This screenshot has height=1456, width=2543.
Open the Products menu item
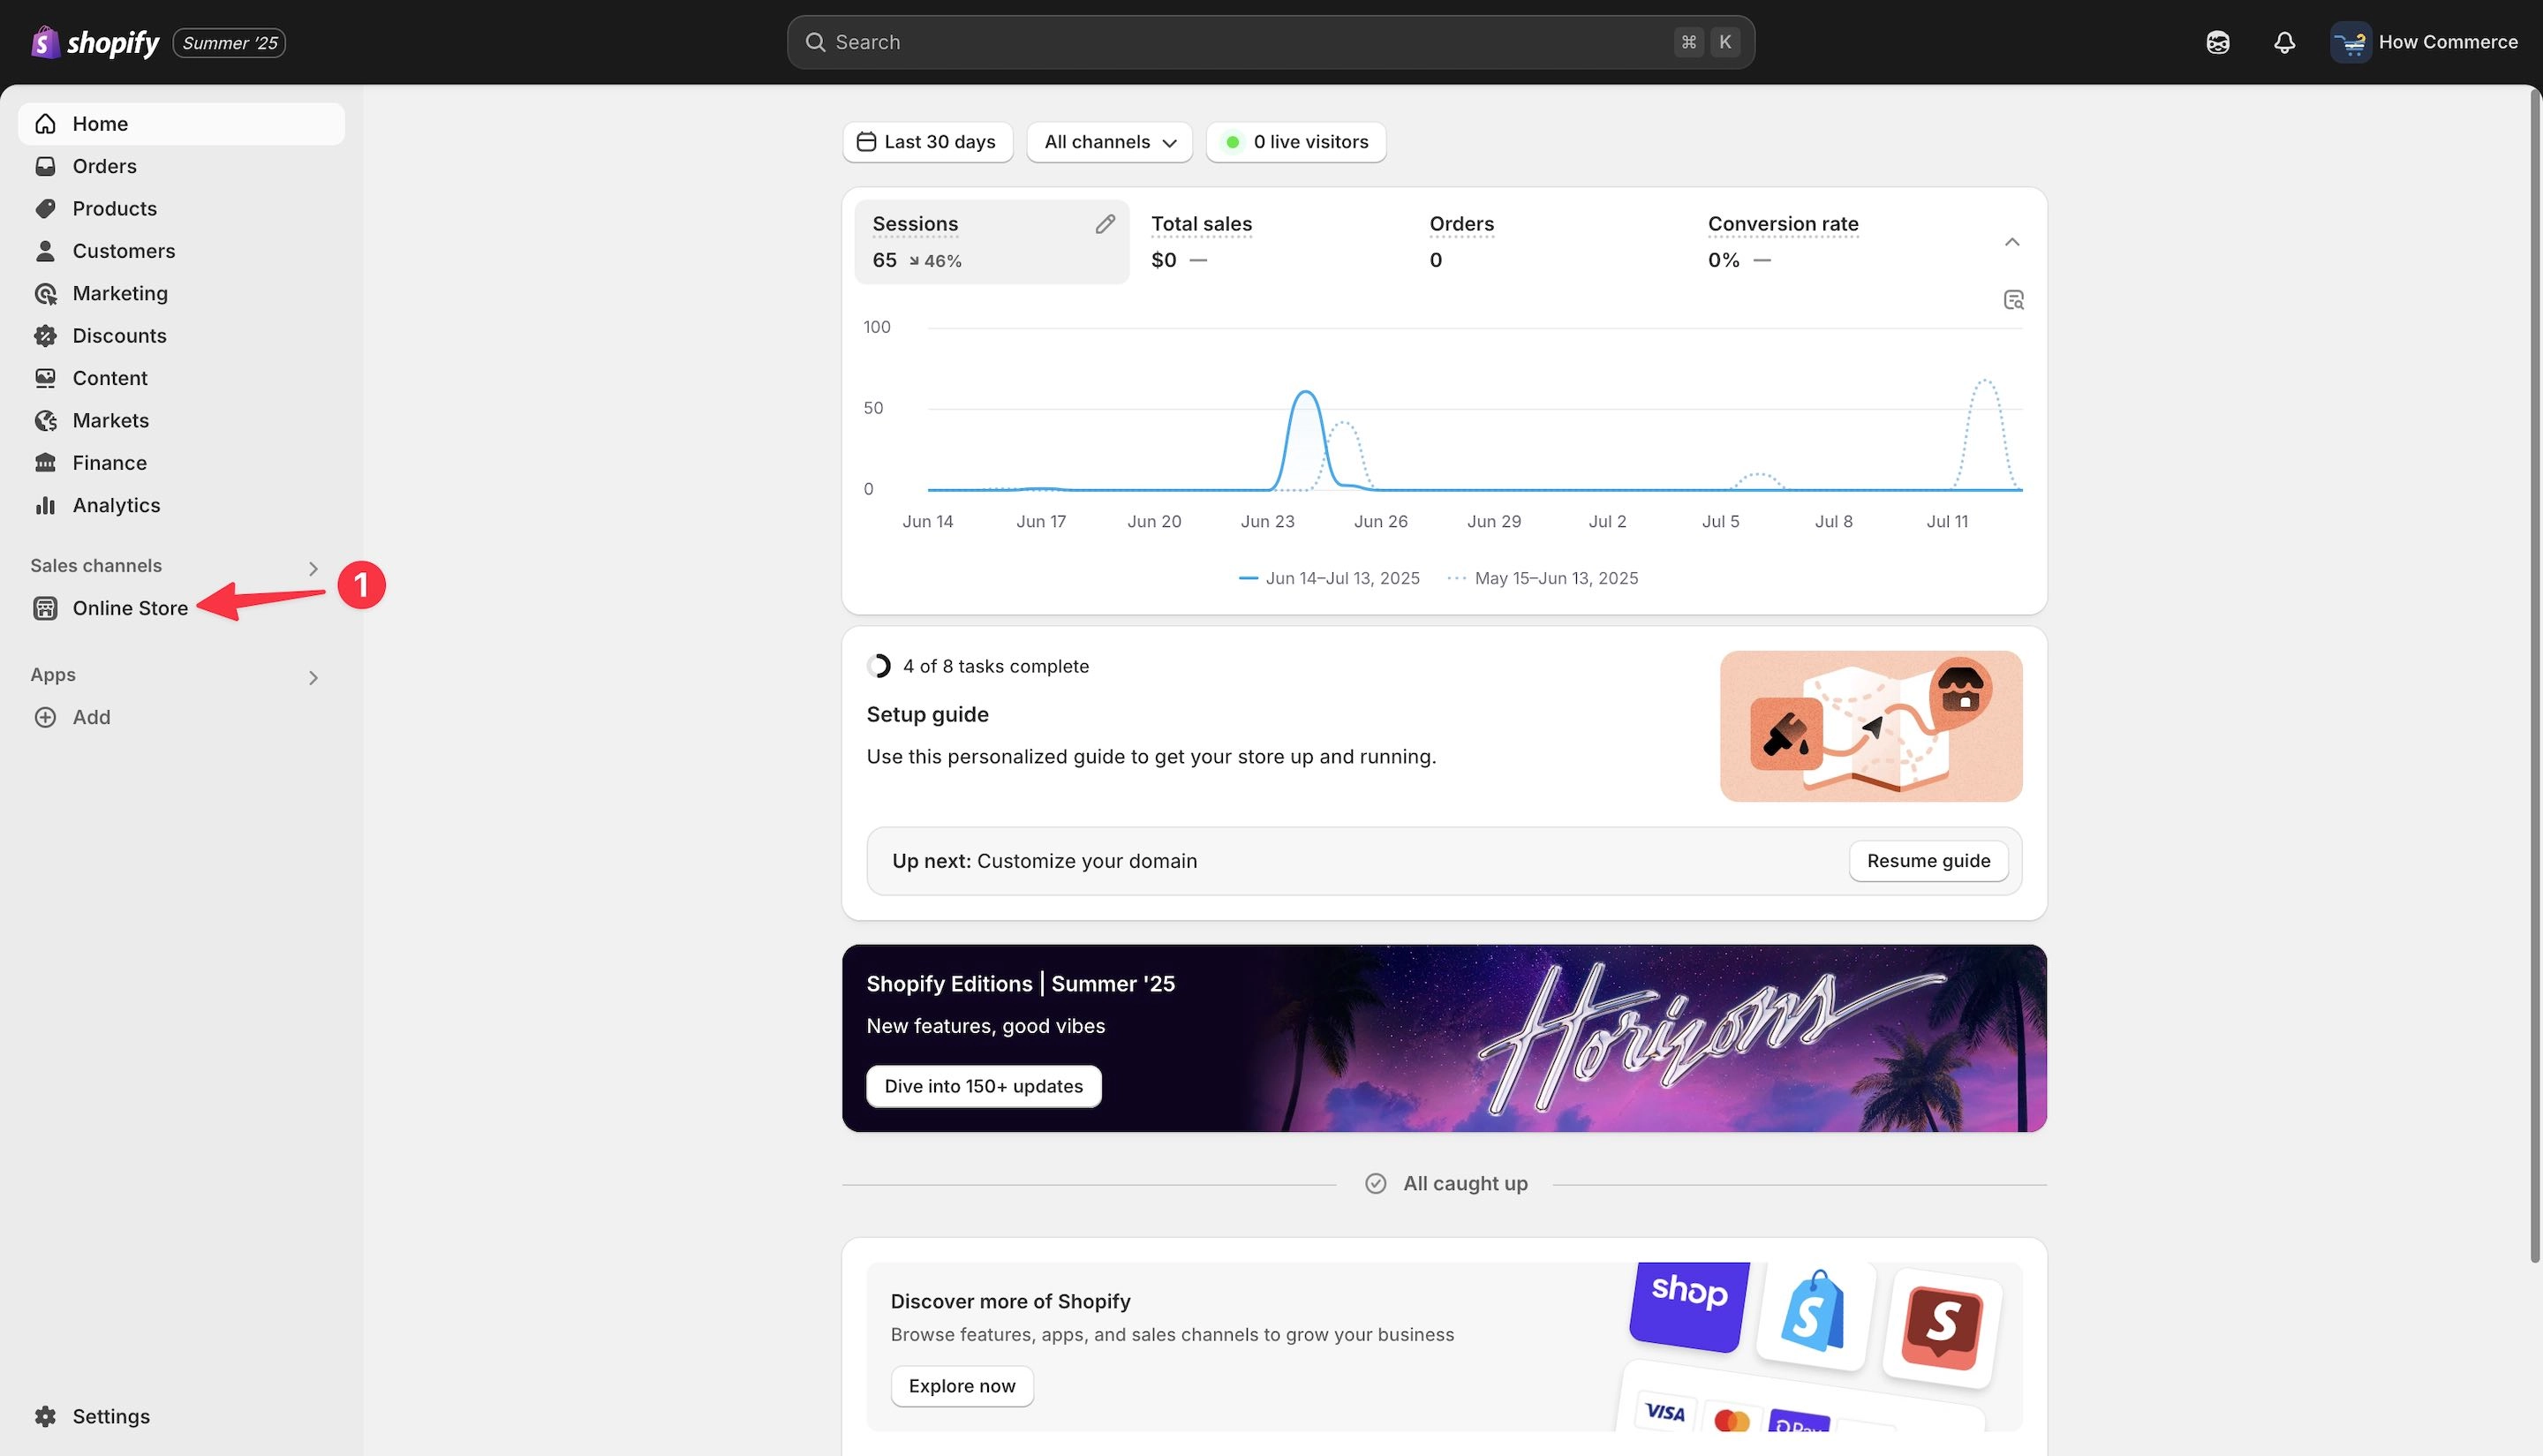pos(181,208)
